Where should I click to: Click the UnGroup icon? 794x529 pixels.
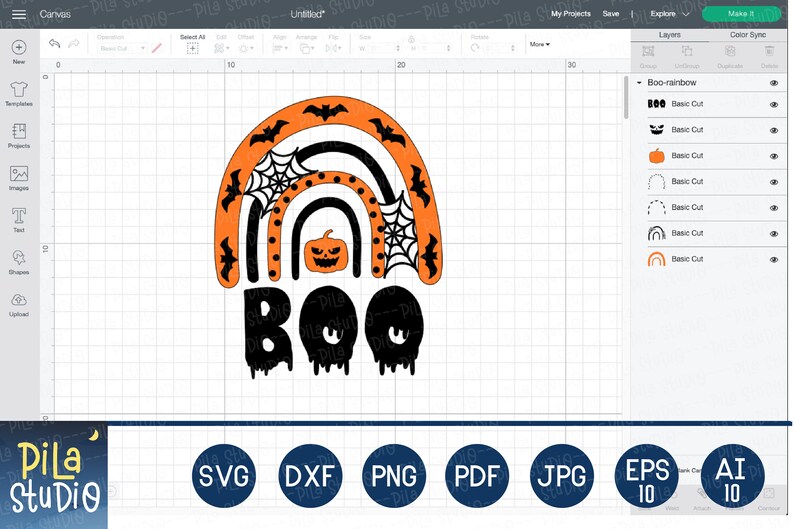click(x=687, y=51)
